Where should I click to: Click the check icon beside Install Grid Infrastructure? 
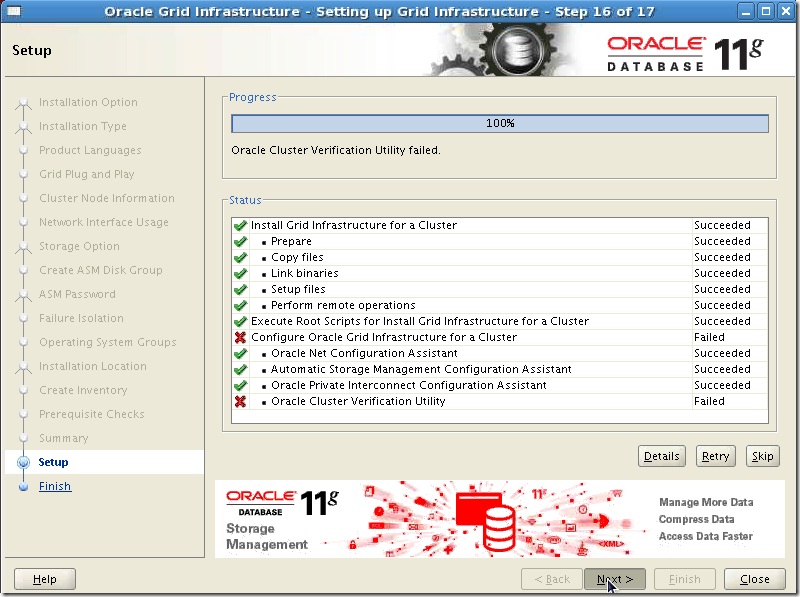click(x=240, y=225)
